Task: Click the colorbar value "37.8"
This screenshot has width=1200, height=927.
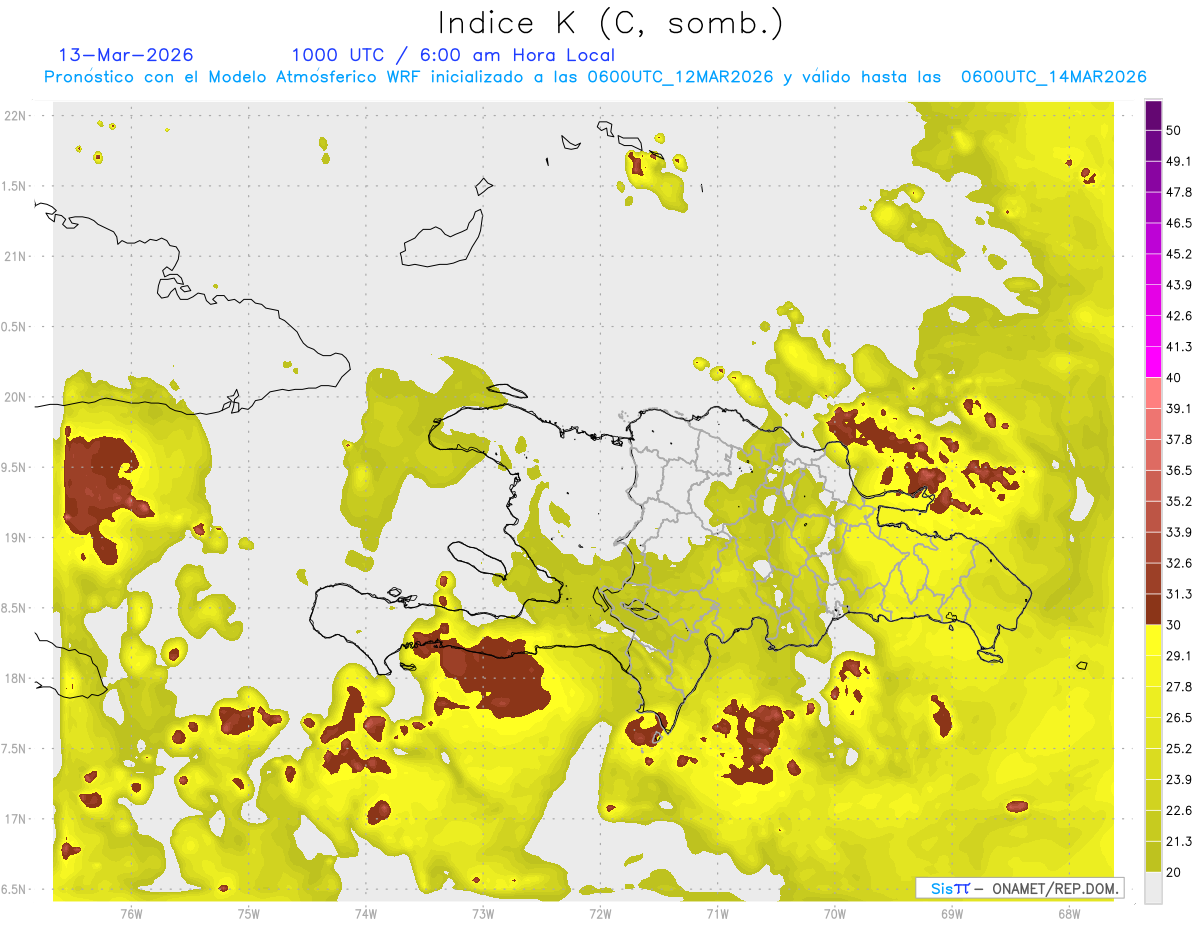Action: pyautogui.click(x=1180, y=439)
